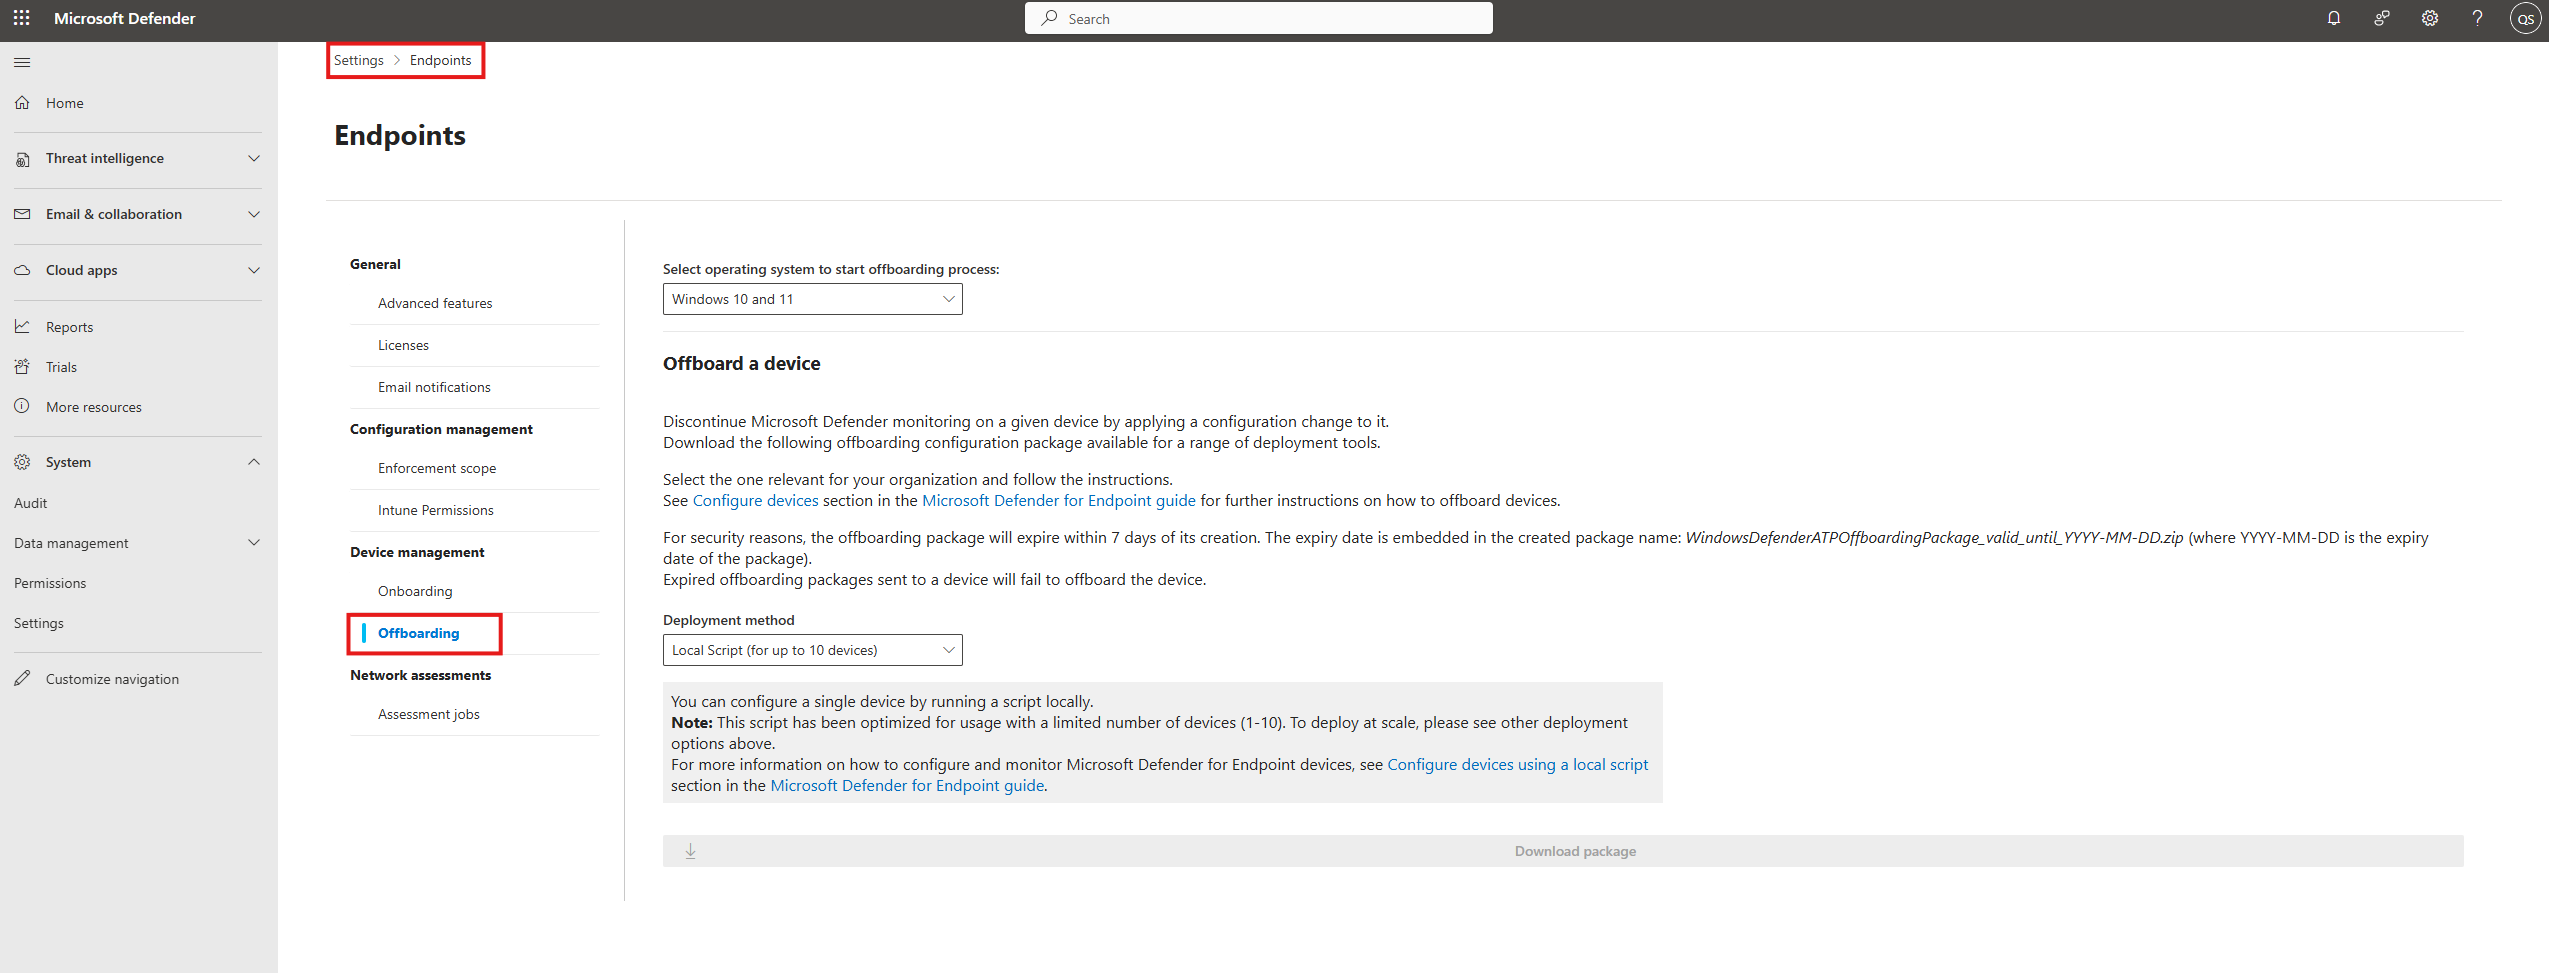
Task: Open Configure devices using a local script link
Action: pyautogui.click(x=1517, y=764)
